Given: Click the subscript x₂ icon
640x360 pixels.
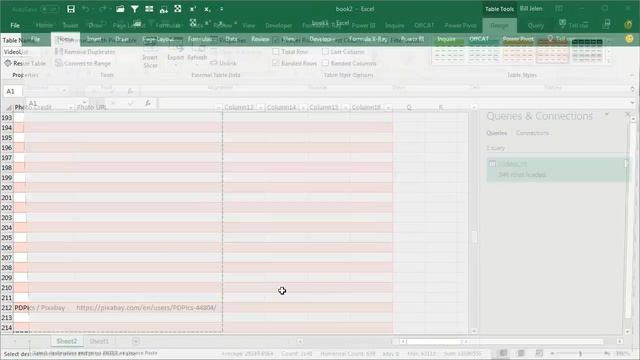Looking at the screenshot, I should coord(207,9).
